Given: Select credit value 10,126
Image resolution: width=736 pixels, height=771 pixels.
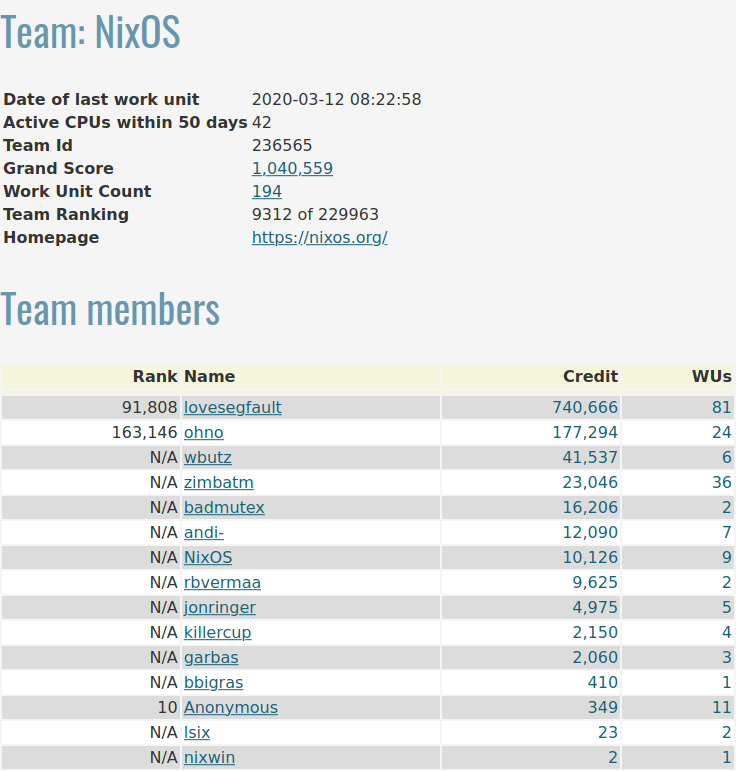Looking at the screenshot, I should (x=590, y=558).
